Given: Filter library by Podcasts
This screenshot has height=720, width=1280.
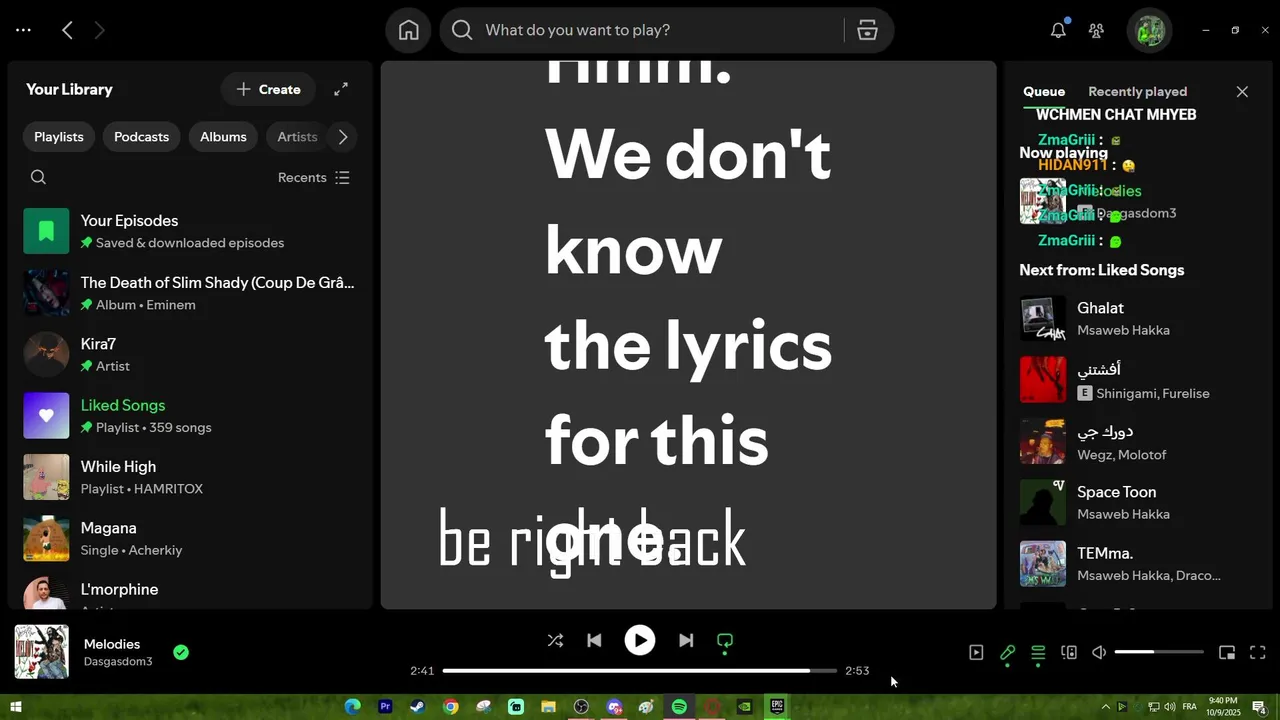Looking at the screenshot, I should [141, 136].
